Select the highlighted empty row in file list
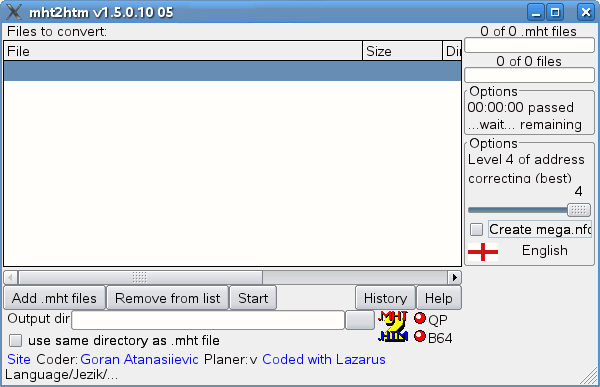This screenshot has height=387, width=600. pyautogui.click(x=232, y=71)
